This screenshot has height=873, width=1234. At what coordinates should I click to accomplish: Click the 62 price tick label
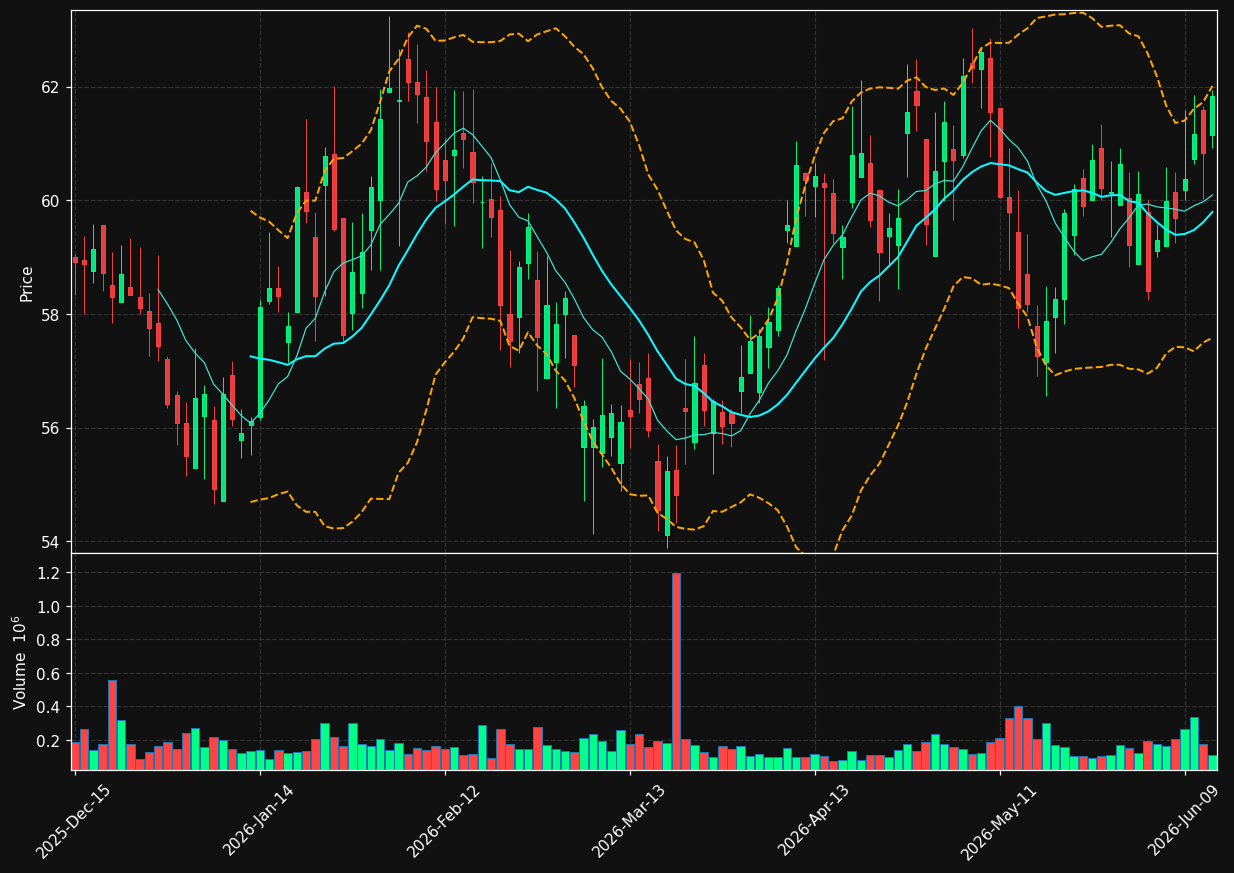(x=51, y=88)
